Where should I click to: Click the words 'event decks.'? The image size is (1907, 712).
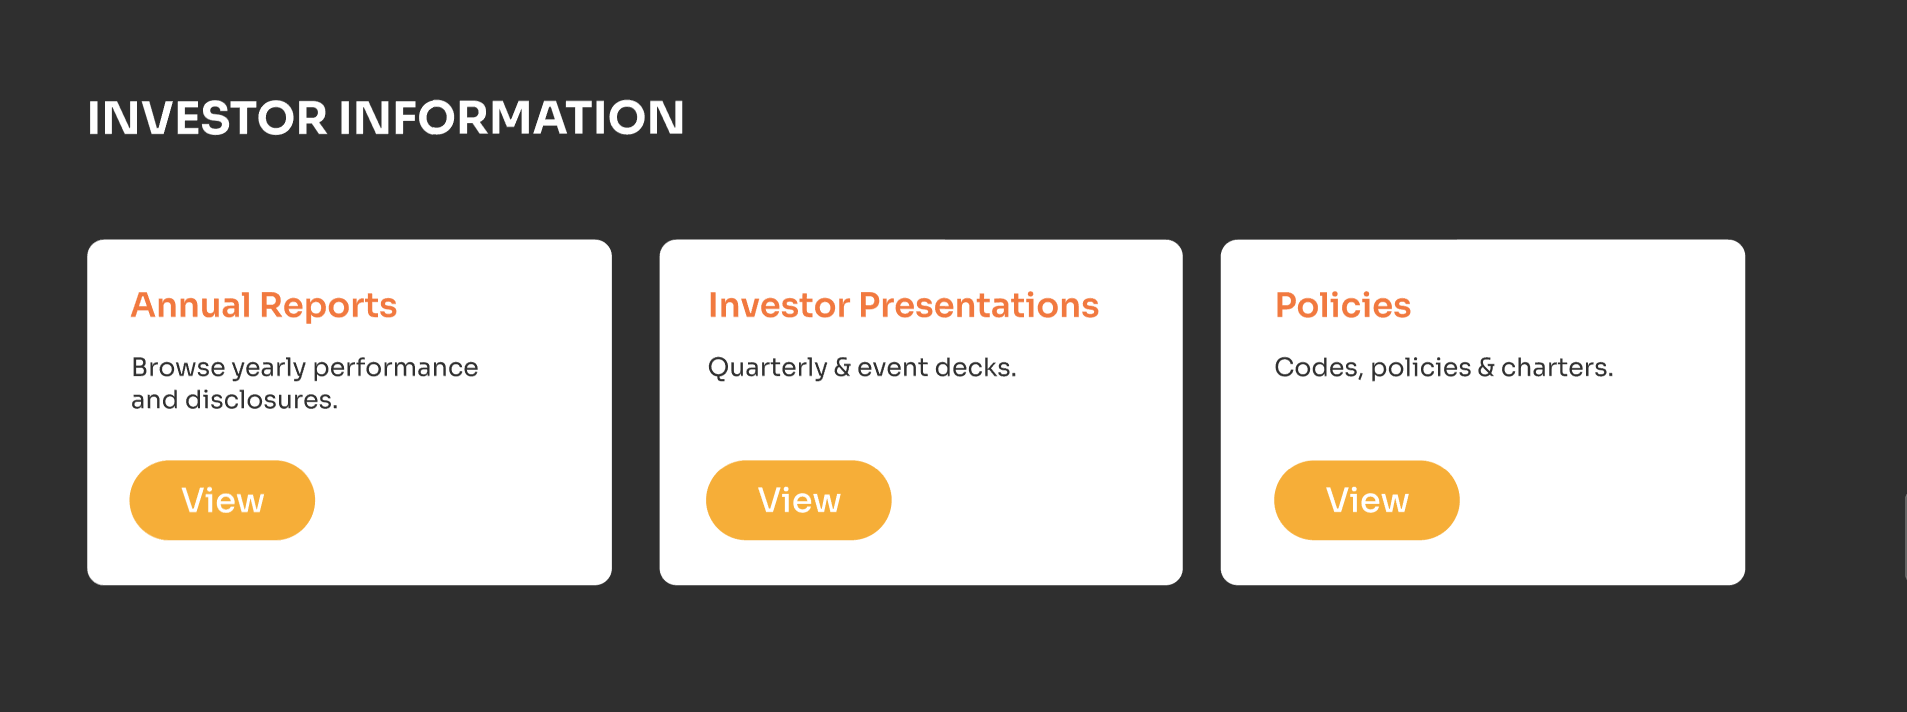(936, 367)
